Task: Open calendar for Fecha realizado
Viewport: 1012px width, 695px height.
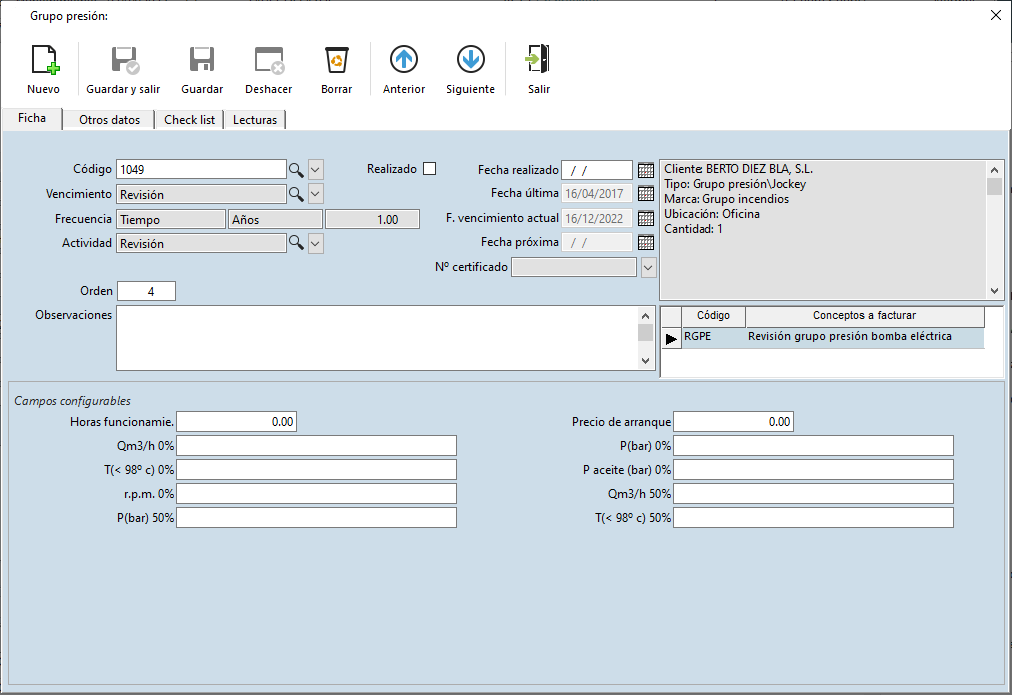Action: (645, 170)
